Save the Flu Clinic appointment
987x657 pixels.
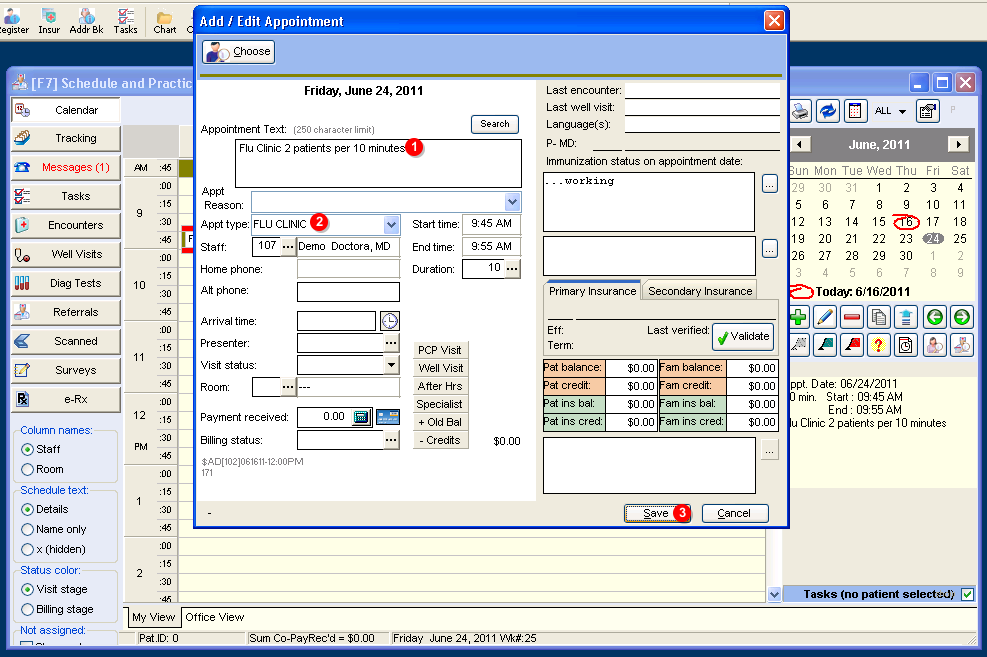click(x=657, y=513)
